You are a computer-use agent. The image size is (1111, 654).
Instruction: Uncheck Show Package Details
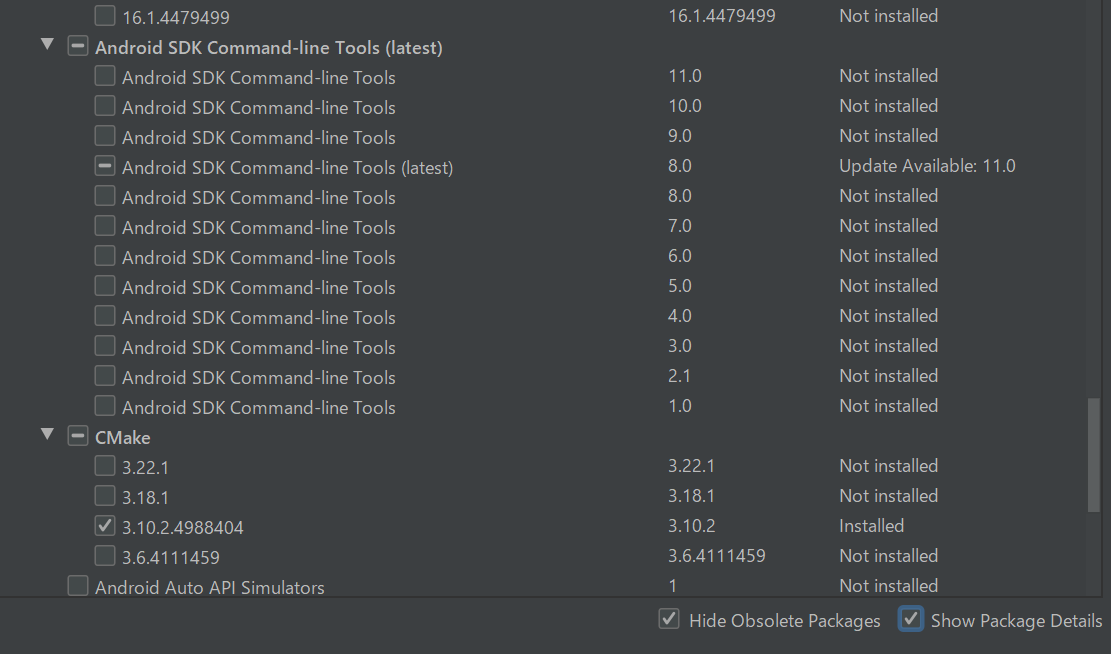(x=910, y=619)
